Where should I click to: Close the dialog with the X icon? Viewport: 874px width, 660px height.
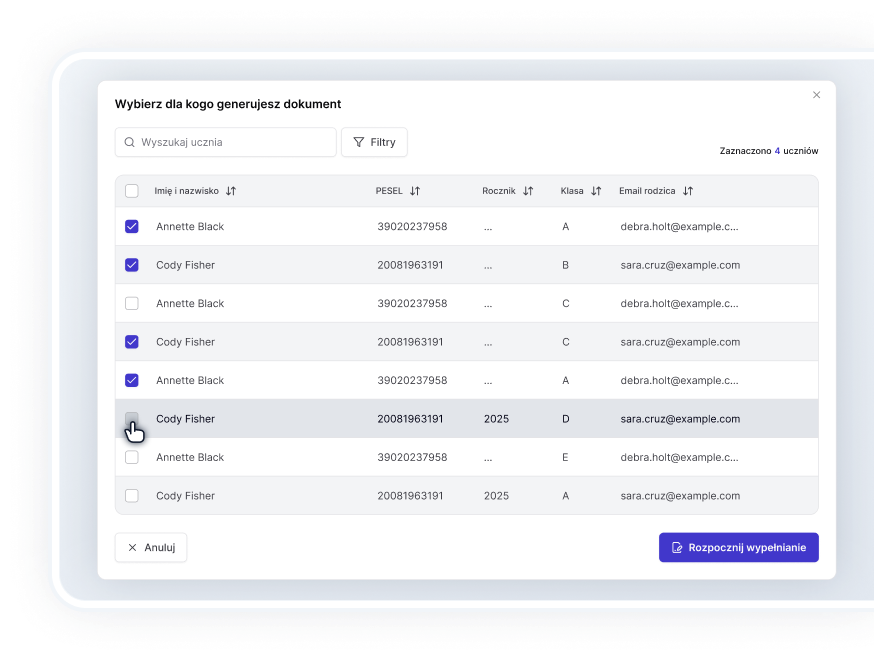click(816, 95)
